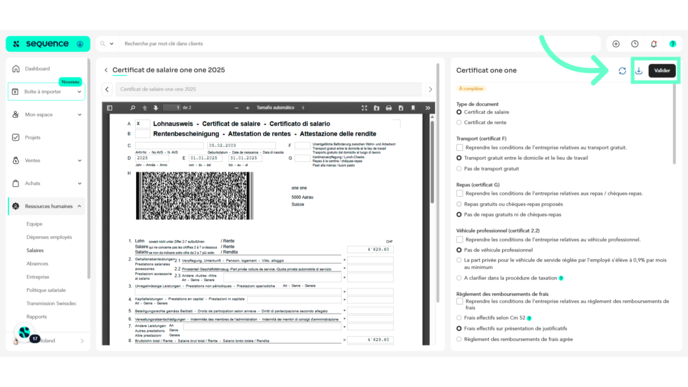688x387 pixels.
Task: Expand the Ventes menu
Action: pos(79,160)
